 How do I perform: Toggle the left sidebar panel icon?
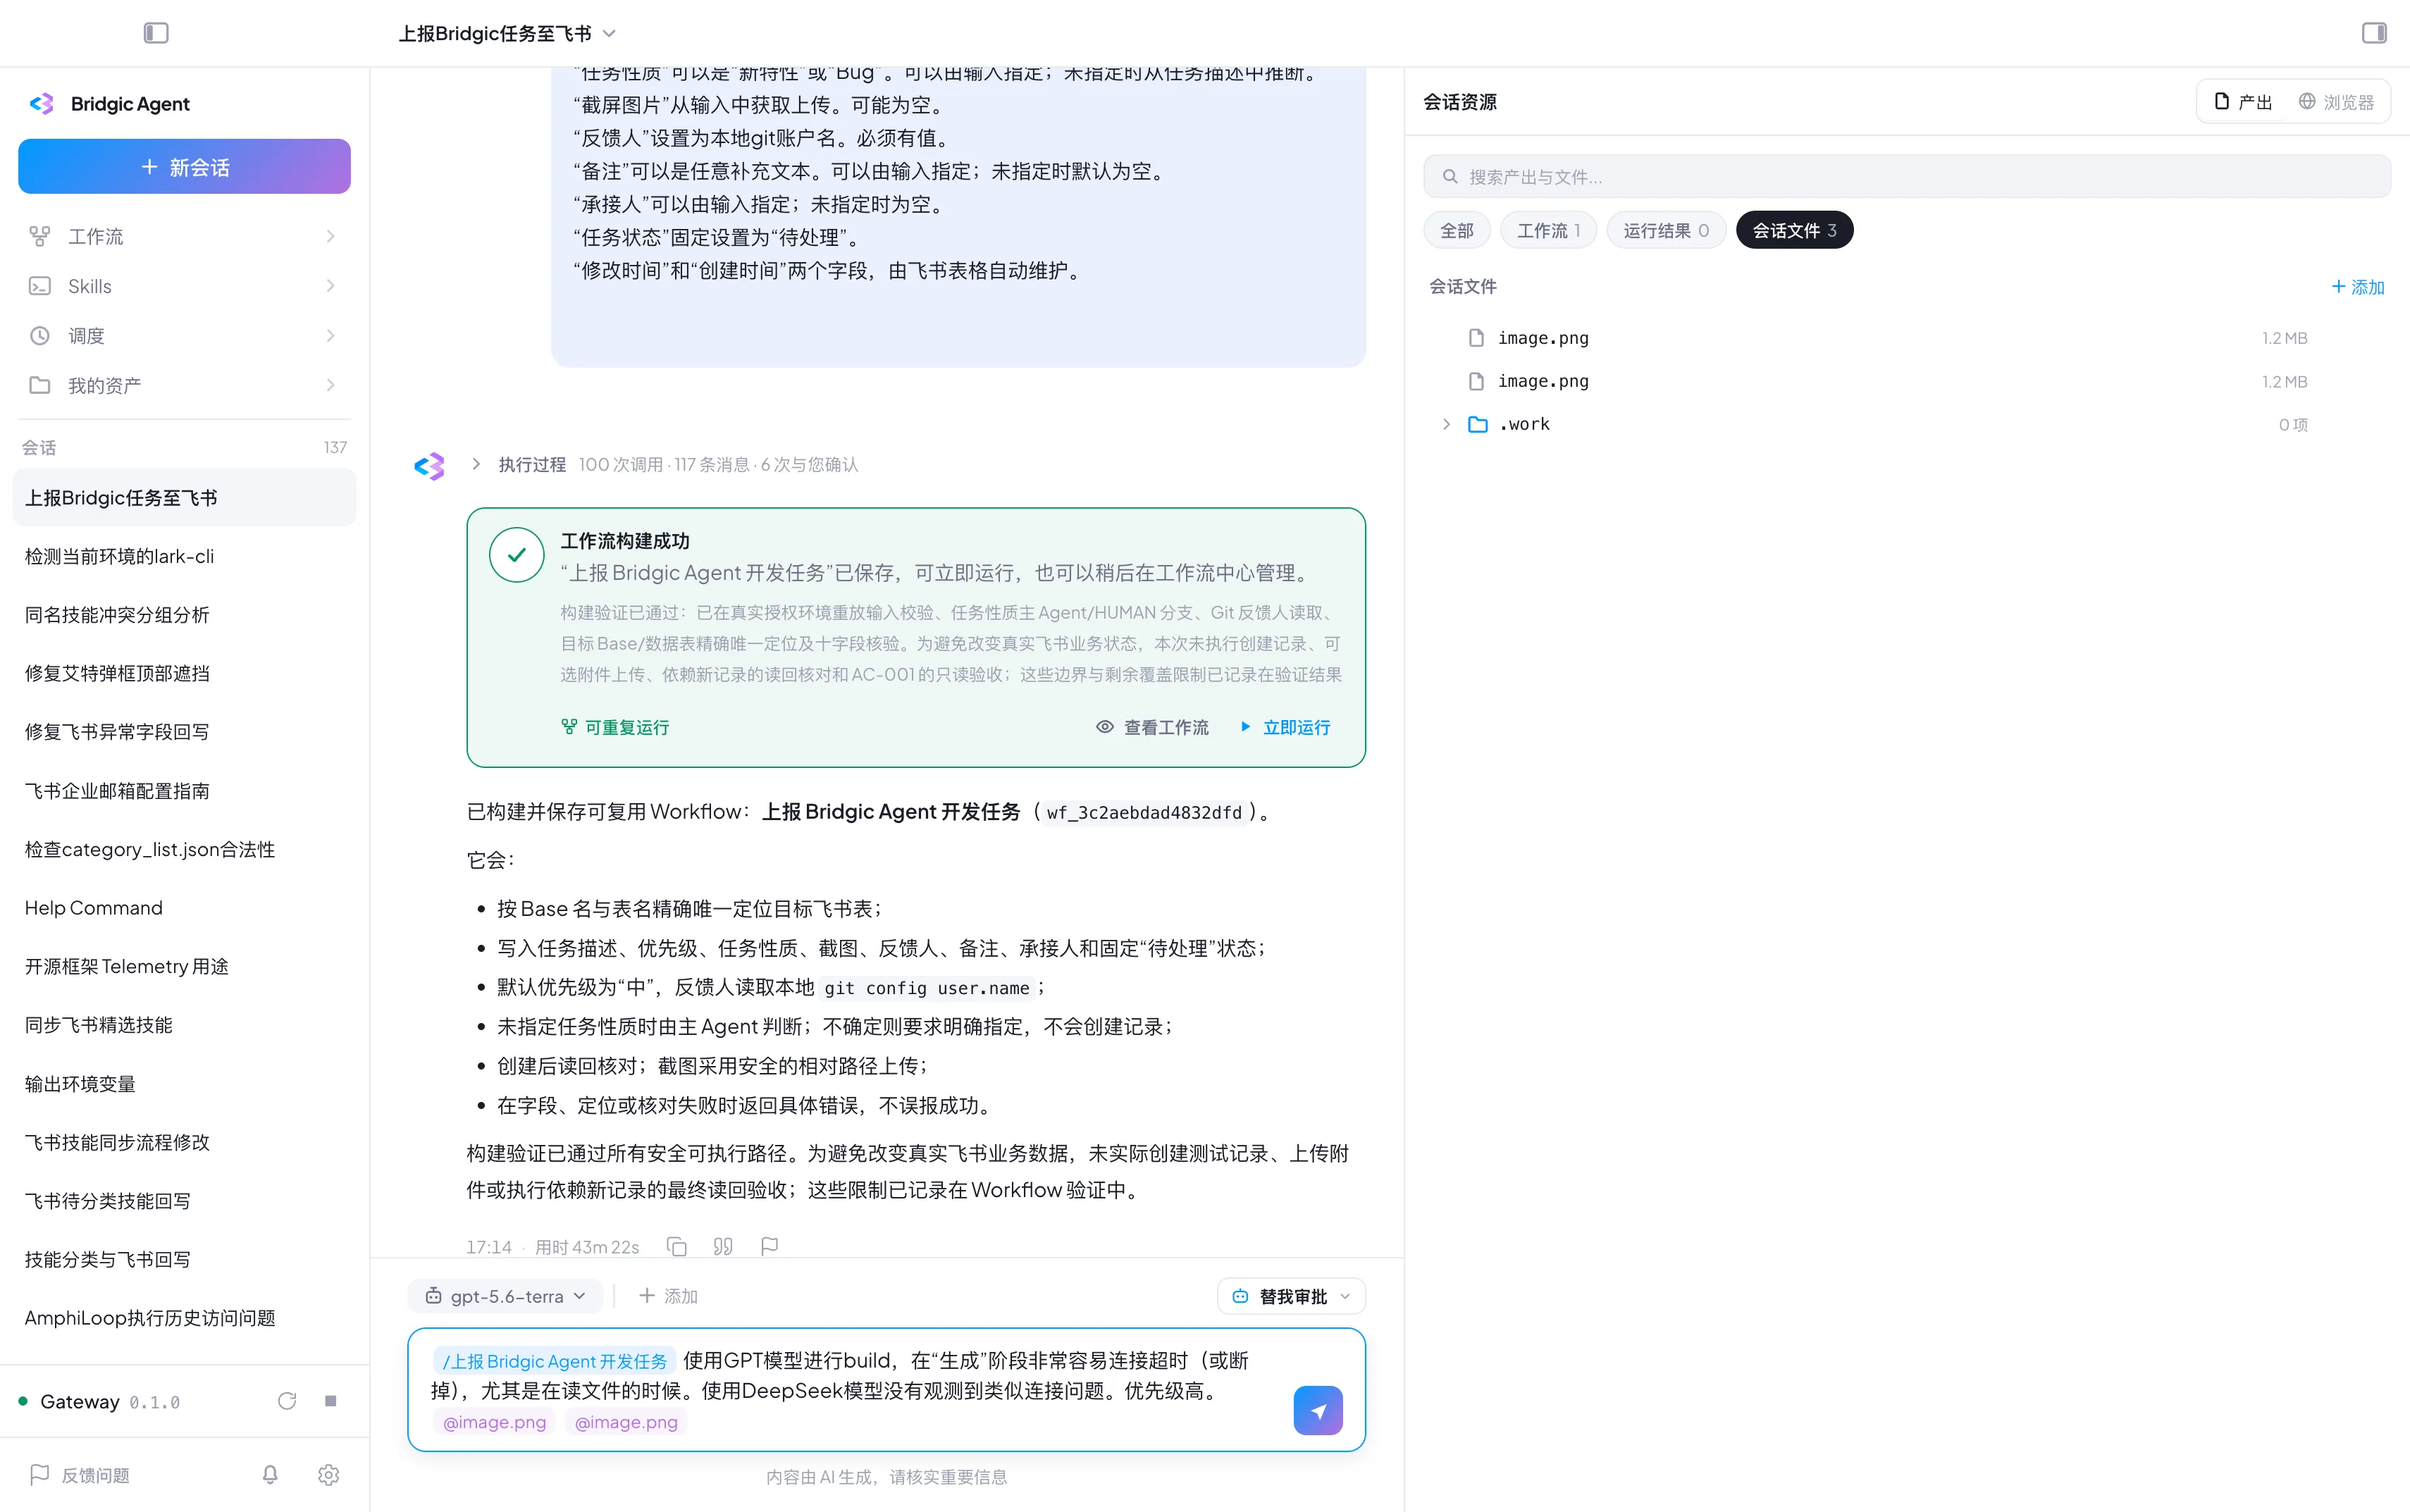point(156,33)
